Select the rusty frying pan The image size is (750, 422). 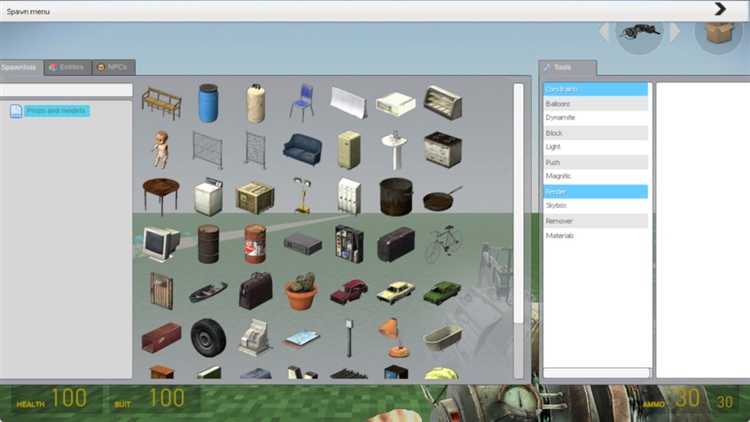point(442,199)
